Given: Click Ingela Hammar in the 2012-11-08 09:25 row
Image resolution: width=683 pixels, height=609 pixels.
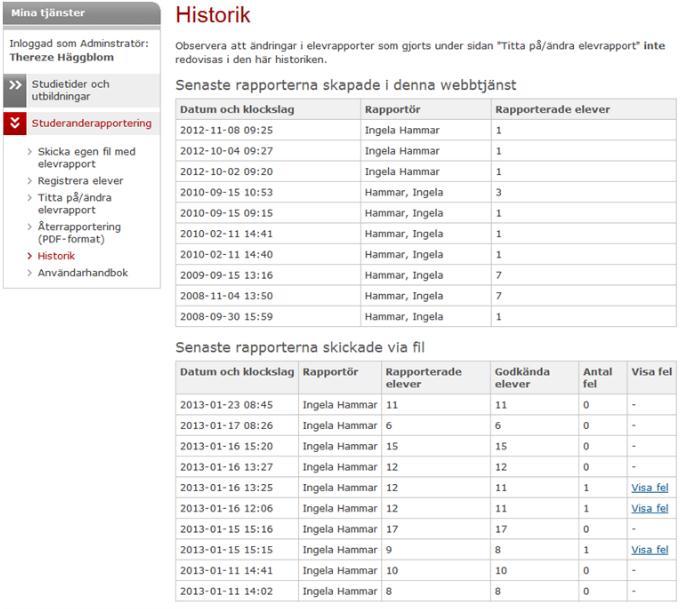Looking at the screenshot, I should [402, 130].
